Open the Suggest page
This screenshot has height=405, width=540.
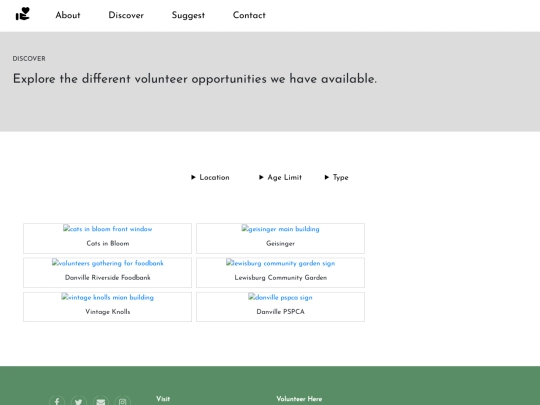pyautogui.click(x=188, y=15)
